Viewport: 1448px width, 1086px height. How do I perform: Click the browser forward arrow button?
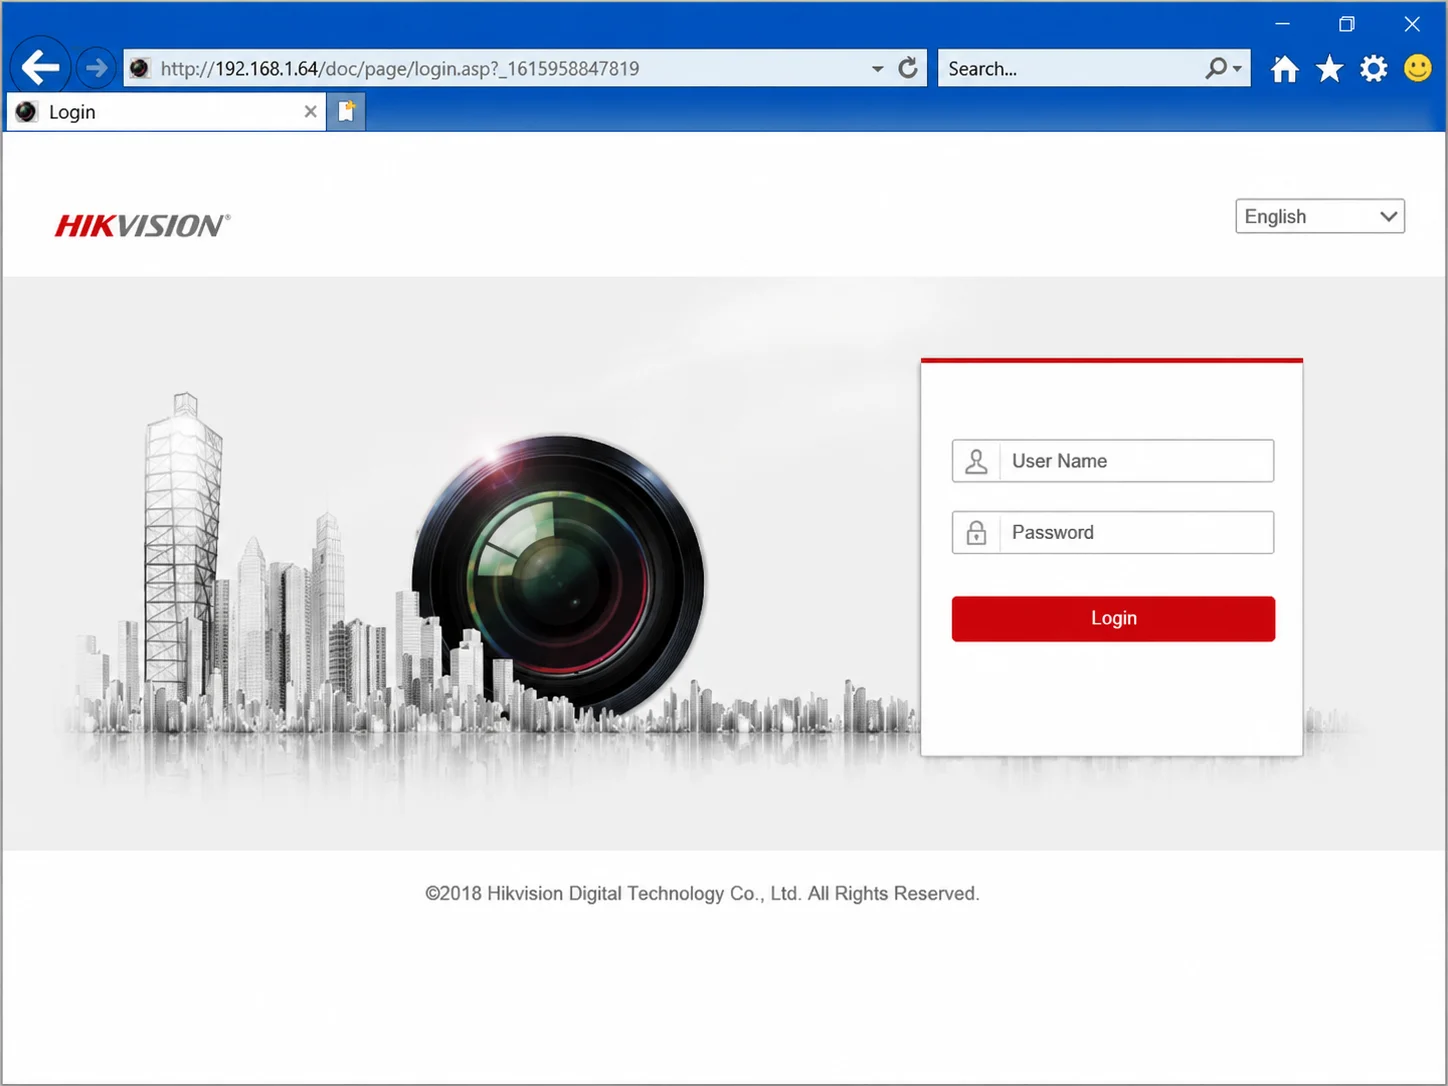click(96, 68)
